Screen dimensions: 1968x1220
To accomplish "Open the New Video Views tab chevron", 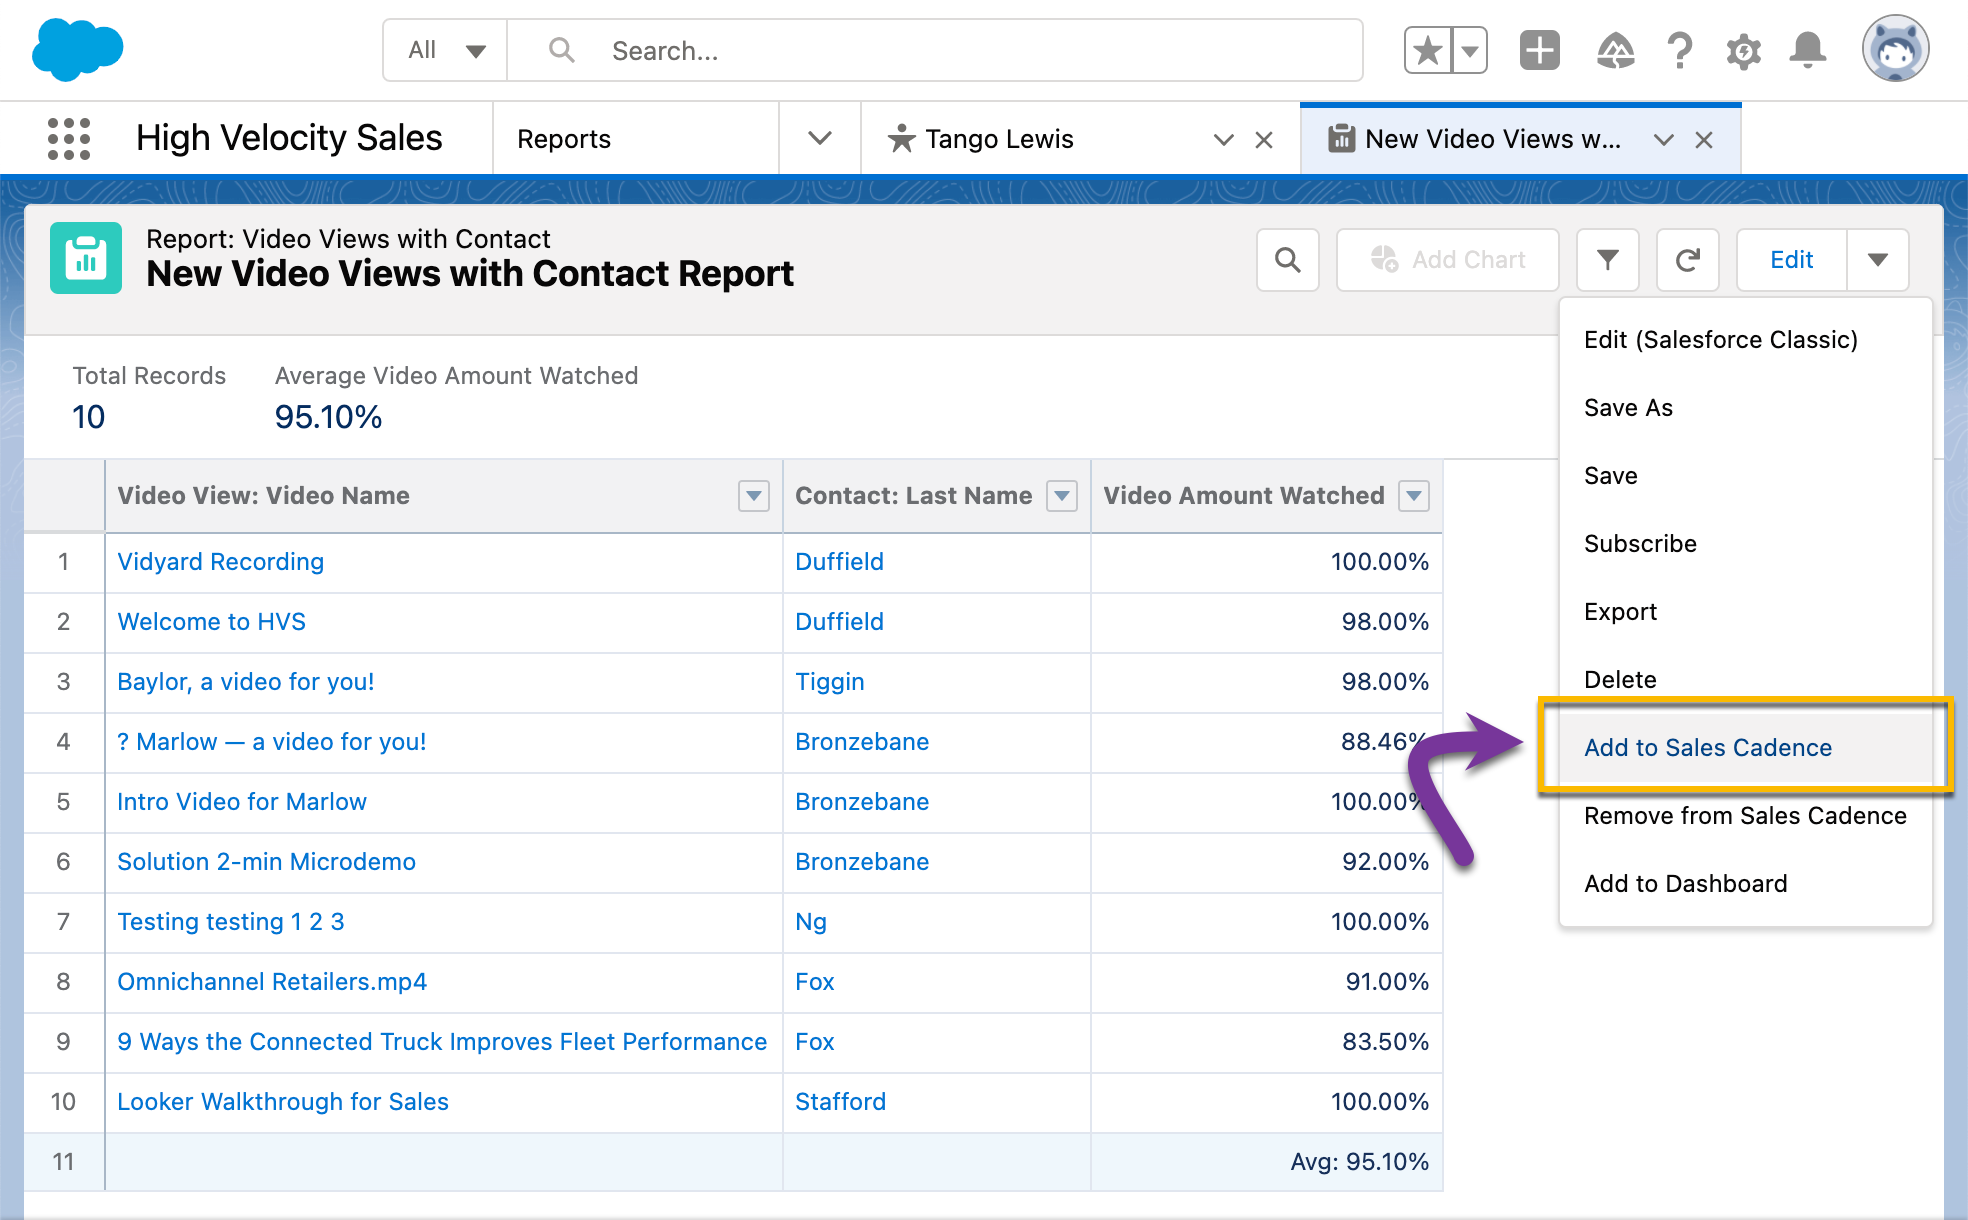I will tap(1664, 140).
